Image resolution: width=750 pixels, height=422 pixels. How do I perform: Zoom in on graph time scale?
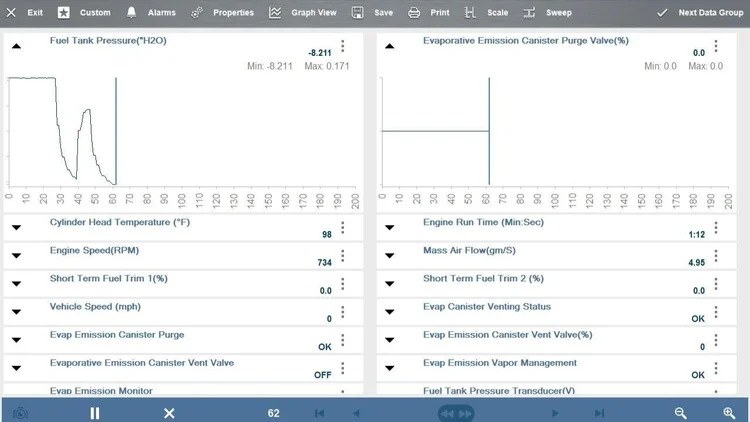729,413
